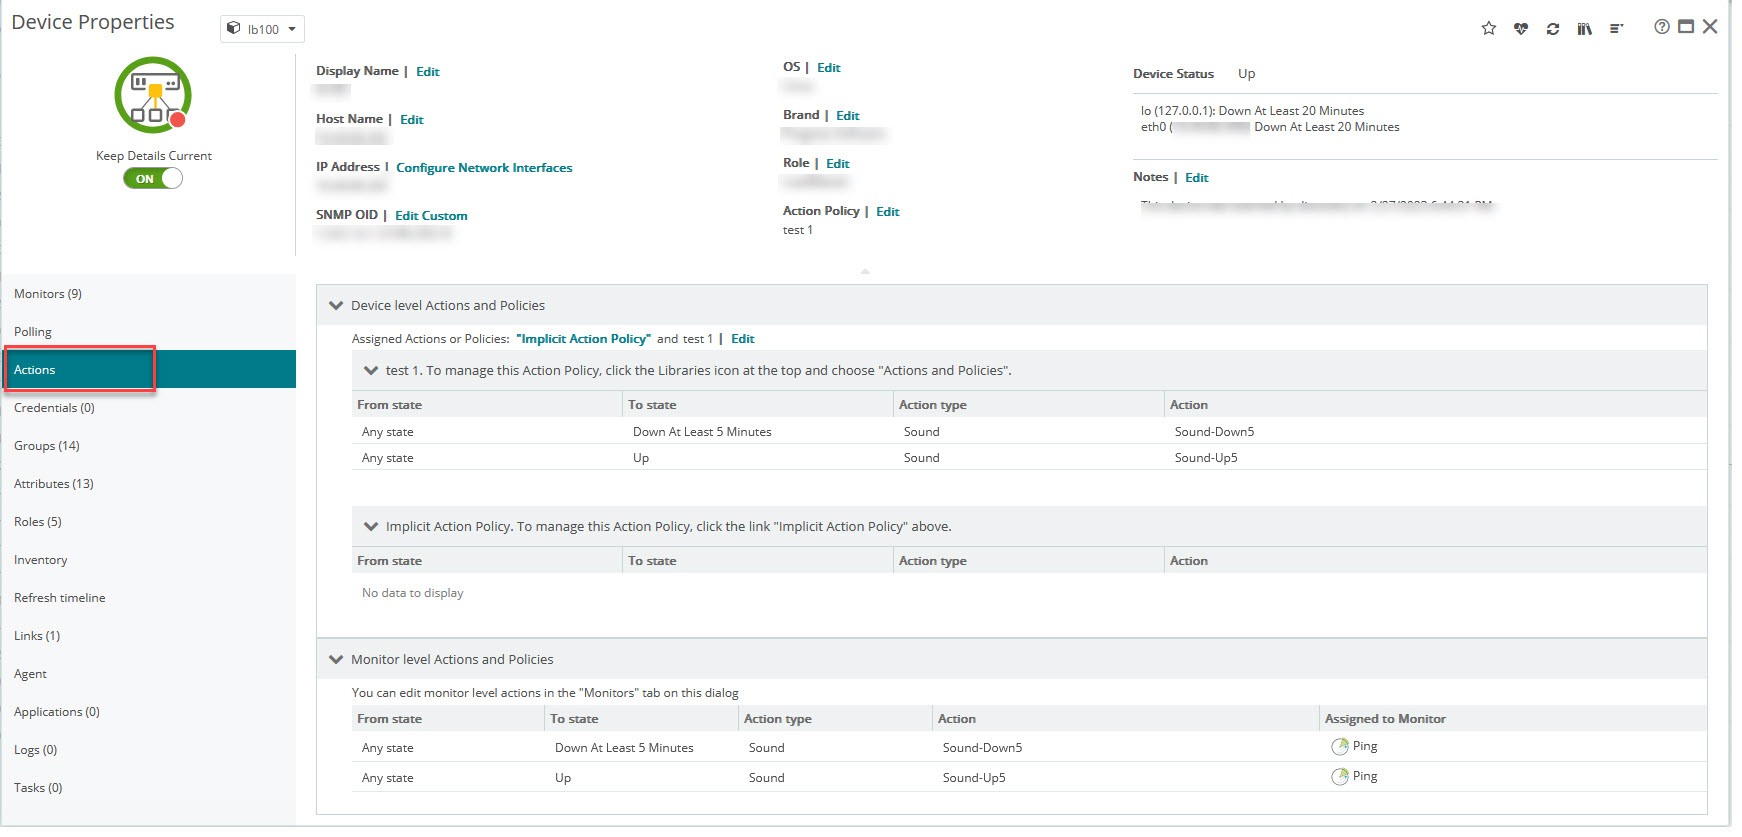
Task: Open the Inventory tab
Action: [x=149, y=560]
